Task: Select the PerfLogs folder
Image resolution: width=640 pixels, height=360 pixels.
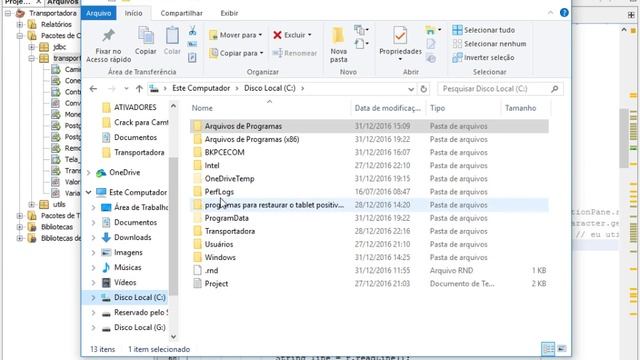Action: click(369, 192)
